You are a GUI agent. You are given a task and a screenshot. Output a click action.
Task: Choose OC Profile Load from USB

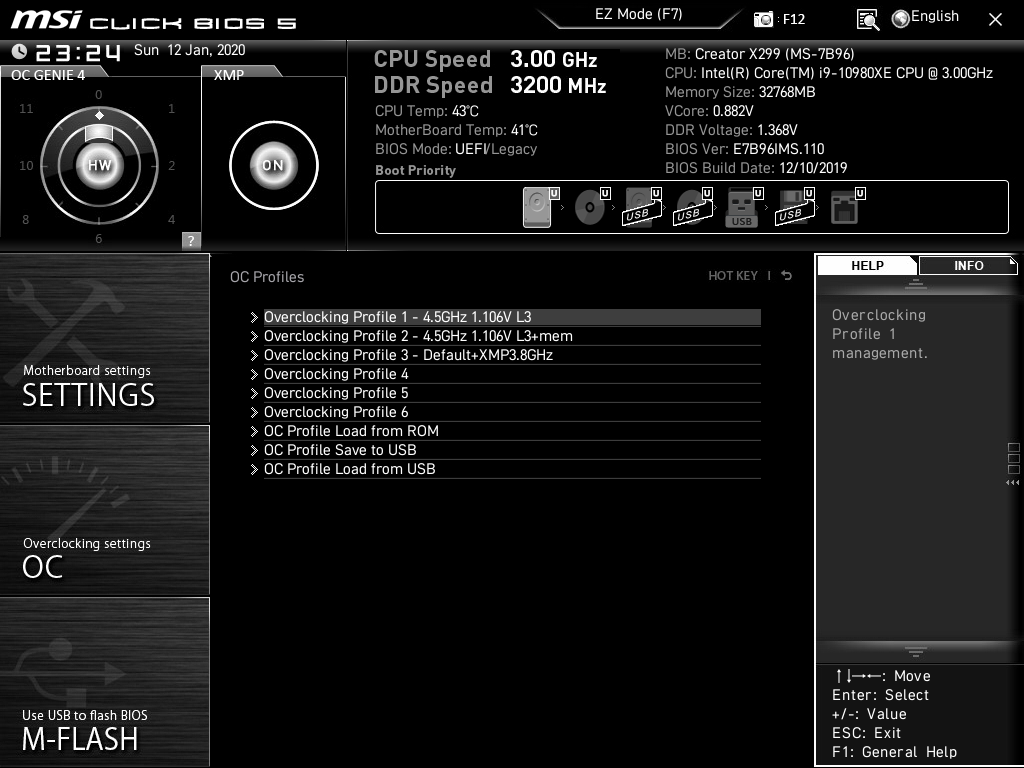click(512, 468)
